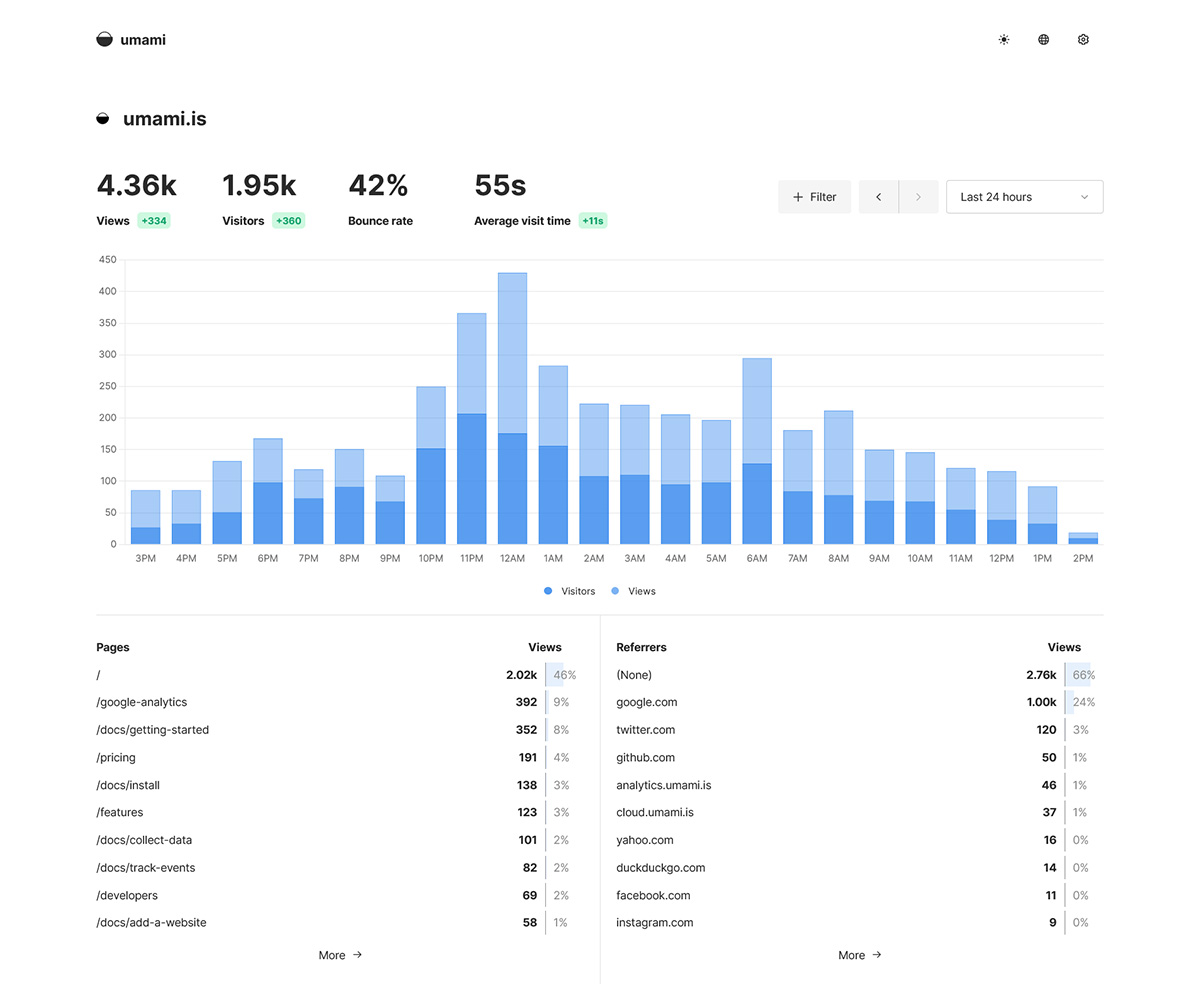Click the Filter button
The height and width of the screenshot is (984, 1200).
point(814,196)
